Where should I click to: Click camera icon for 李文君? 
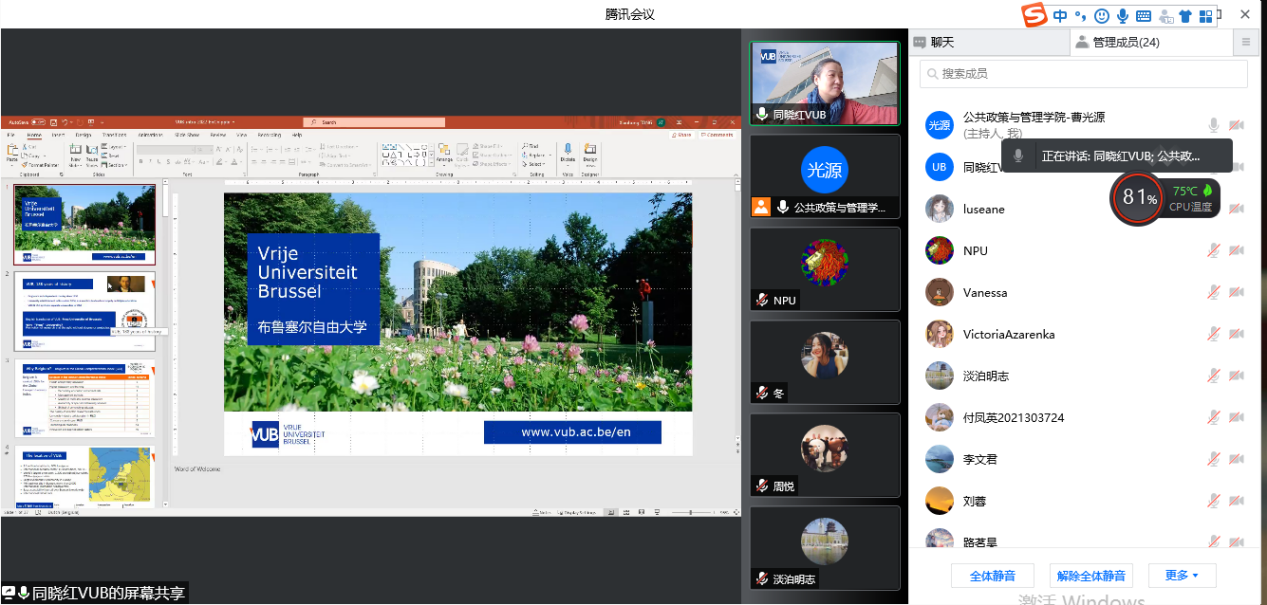(1236, 459)
